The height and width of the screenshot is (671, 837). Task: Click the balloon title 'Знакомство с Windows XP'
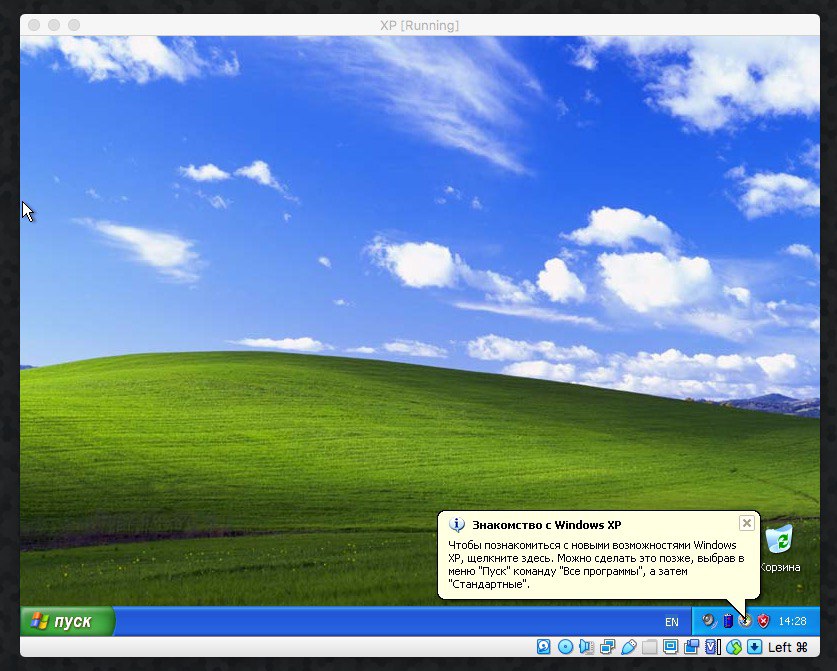(547, 525)
